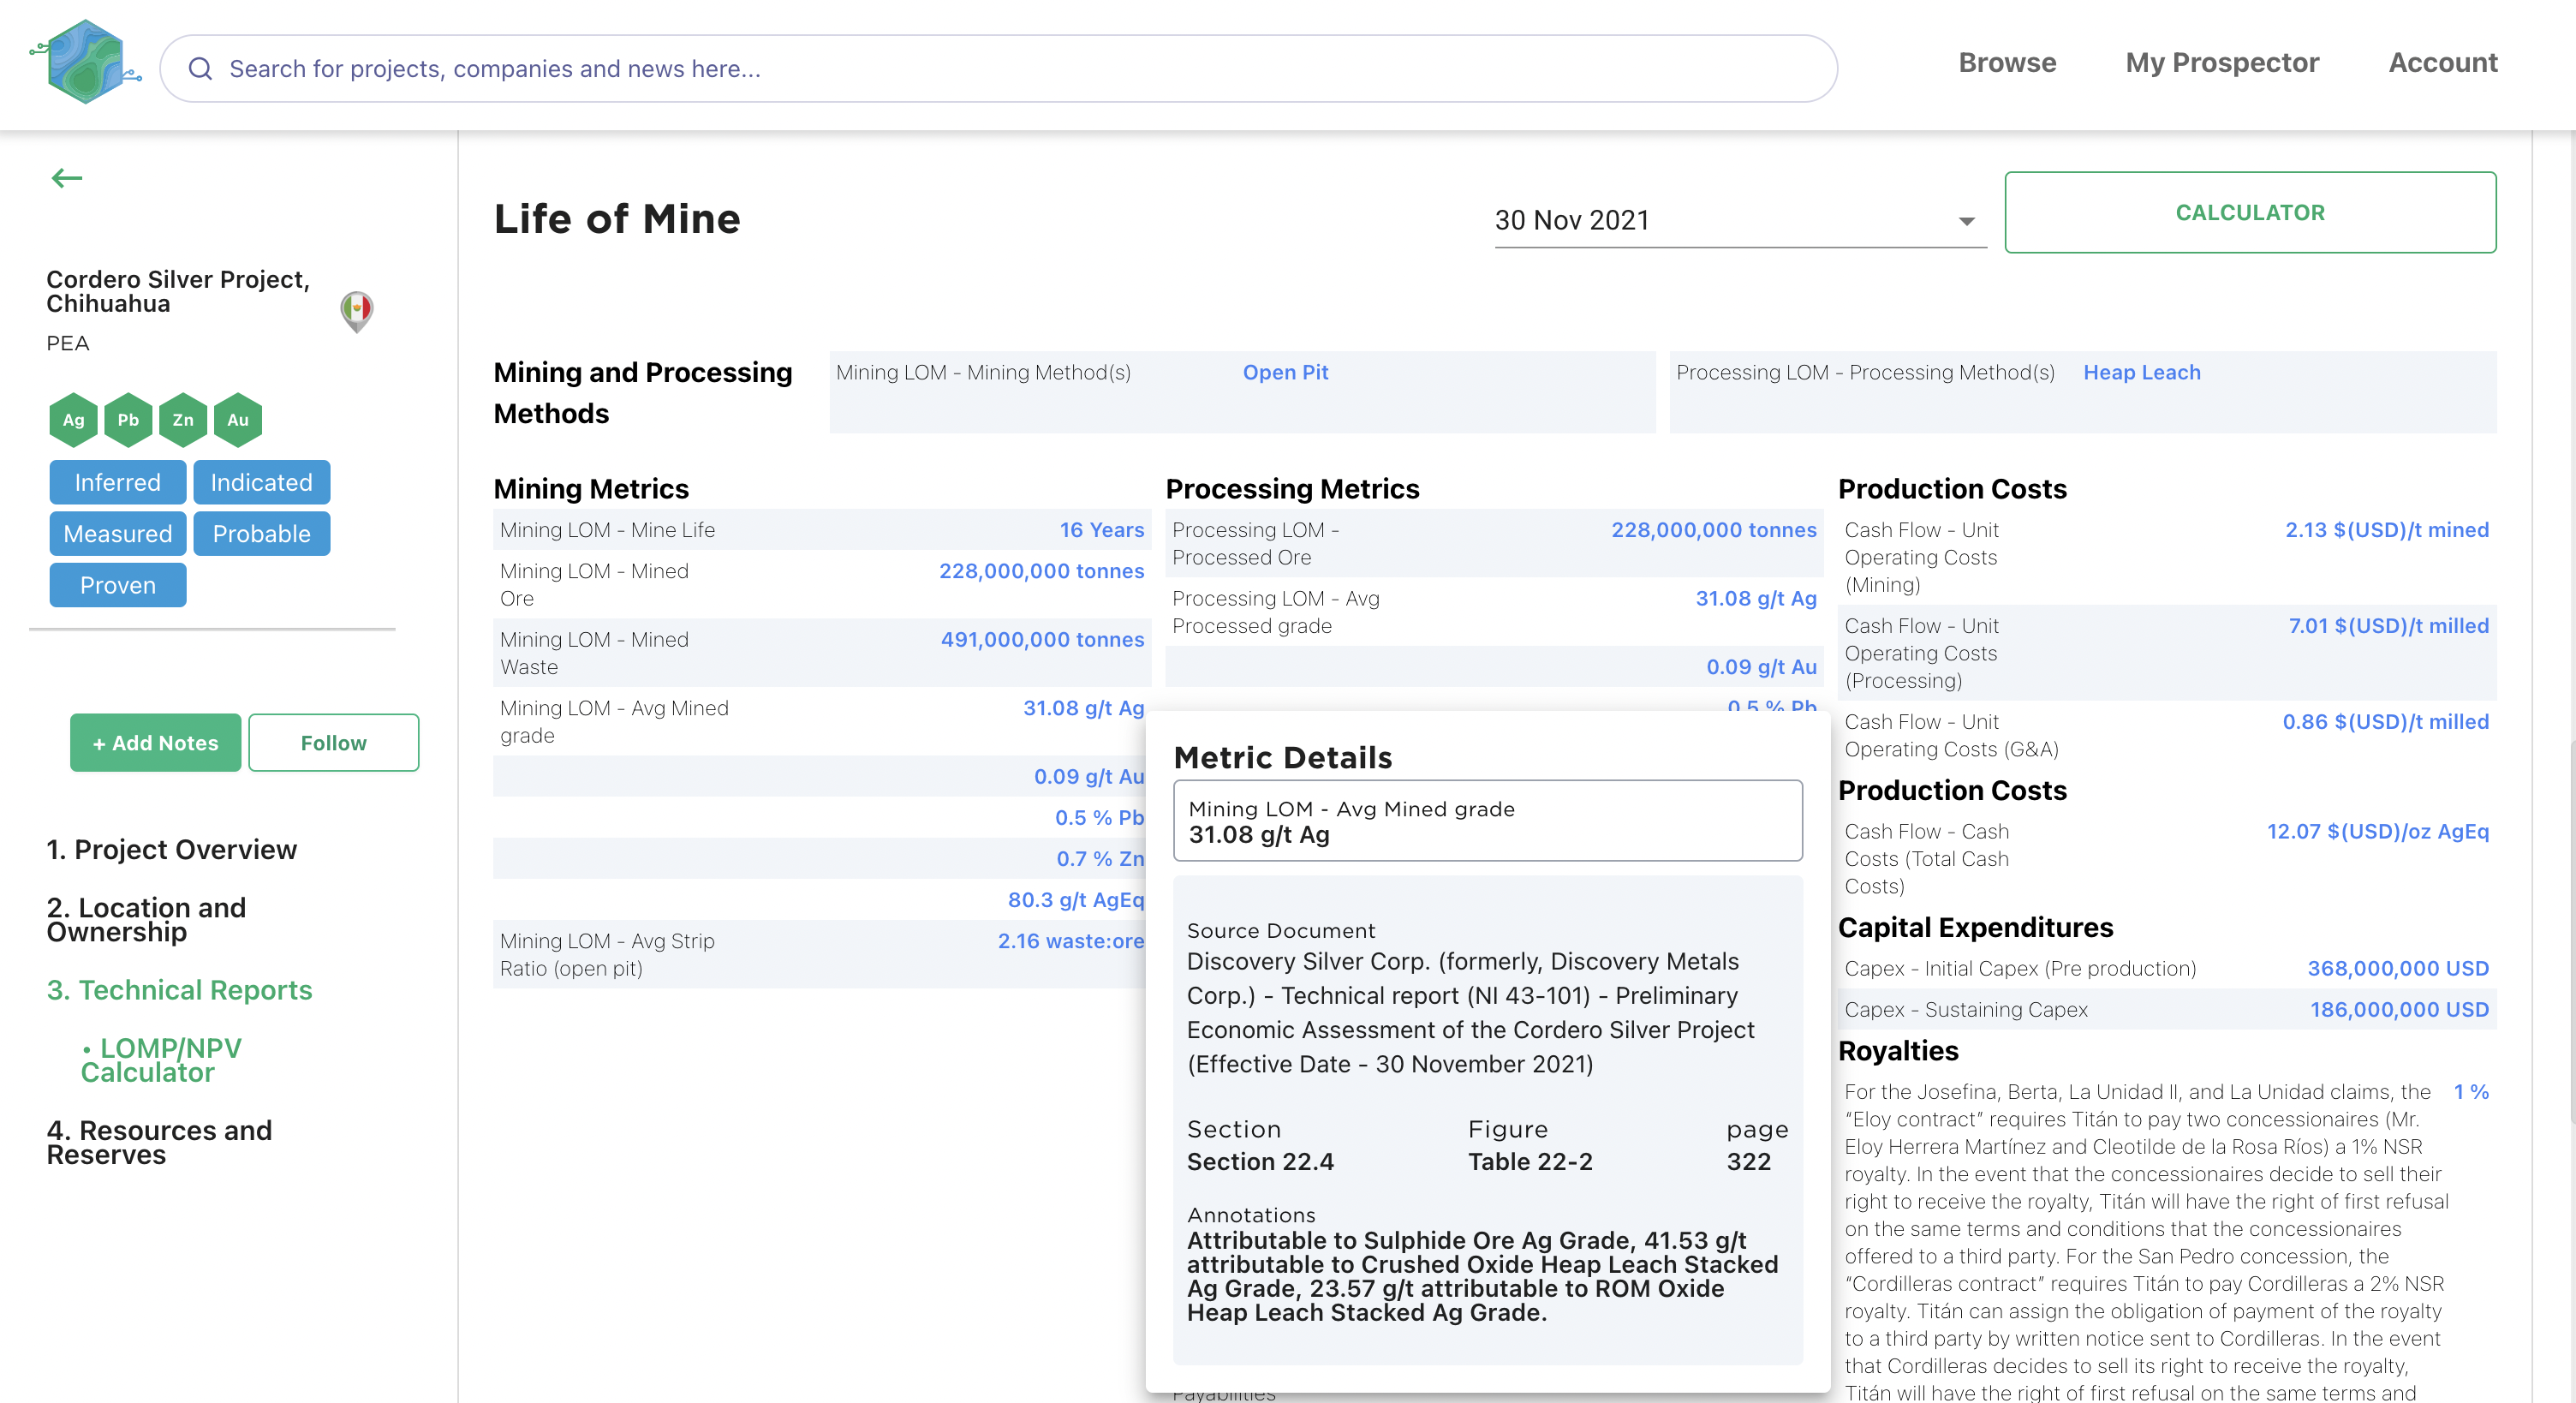This screenshot has width=2576, height=1403.
Task: Open the CALCULATOR
Action: click(x=2249, y=212)
